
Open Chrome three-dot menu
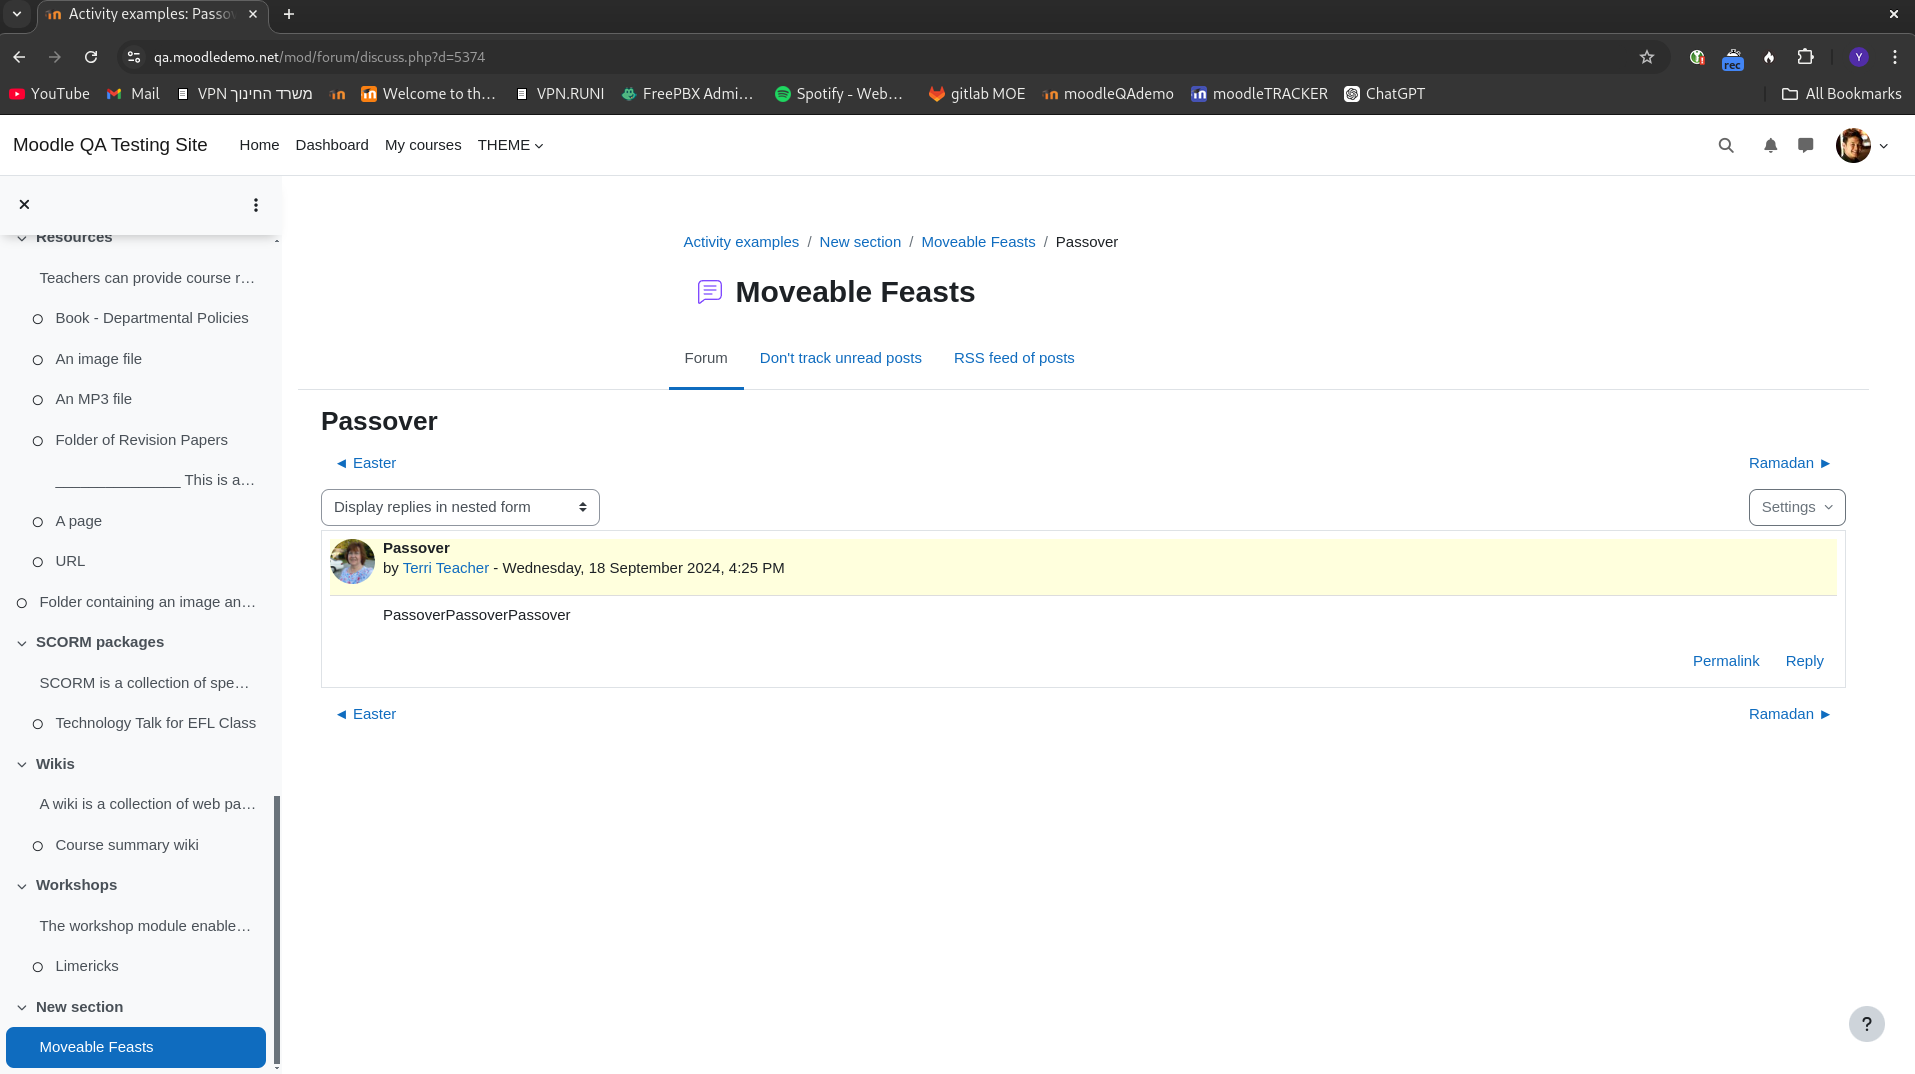coord(1895,57)
